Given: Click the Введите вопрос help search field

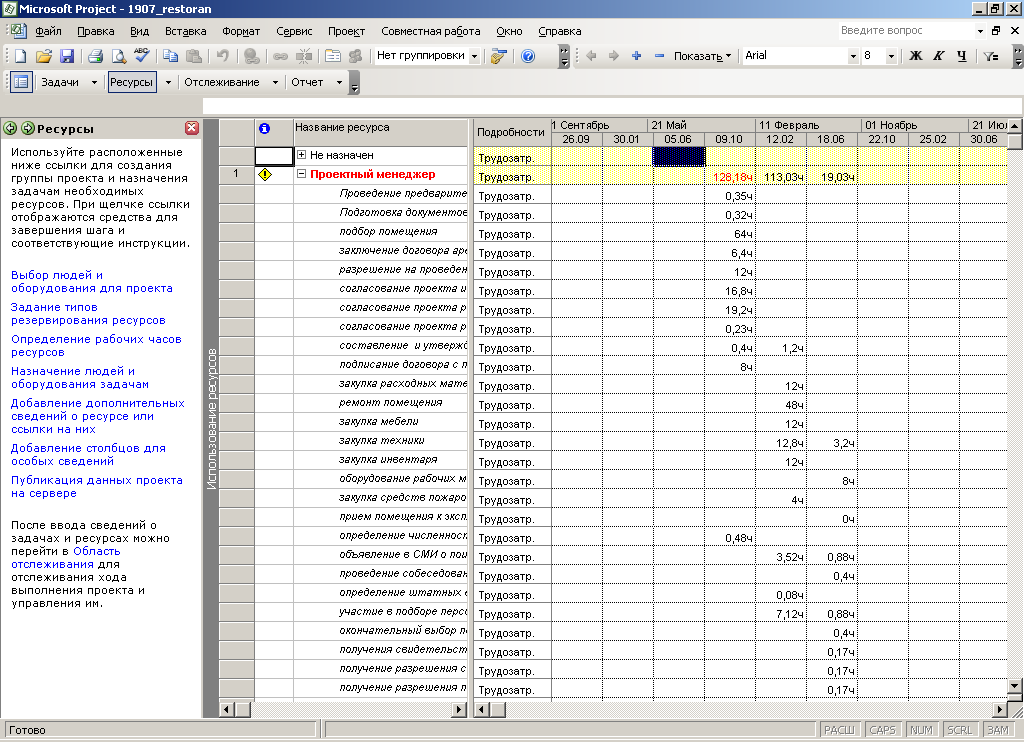Looking at the screenshot, I should (x=906, y=30).
